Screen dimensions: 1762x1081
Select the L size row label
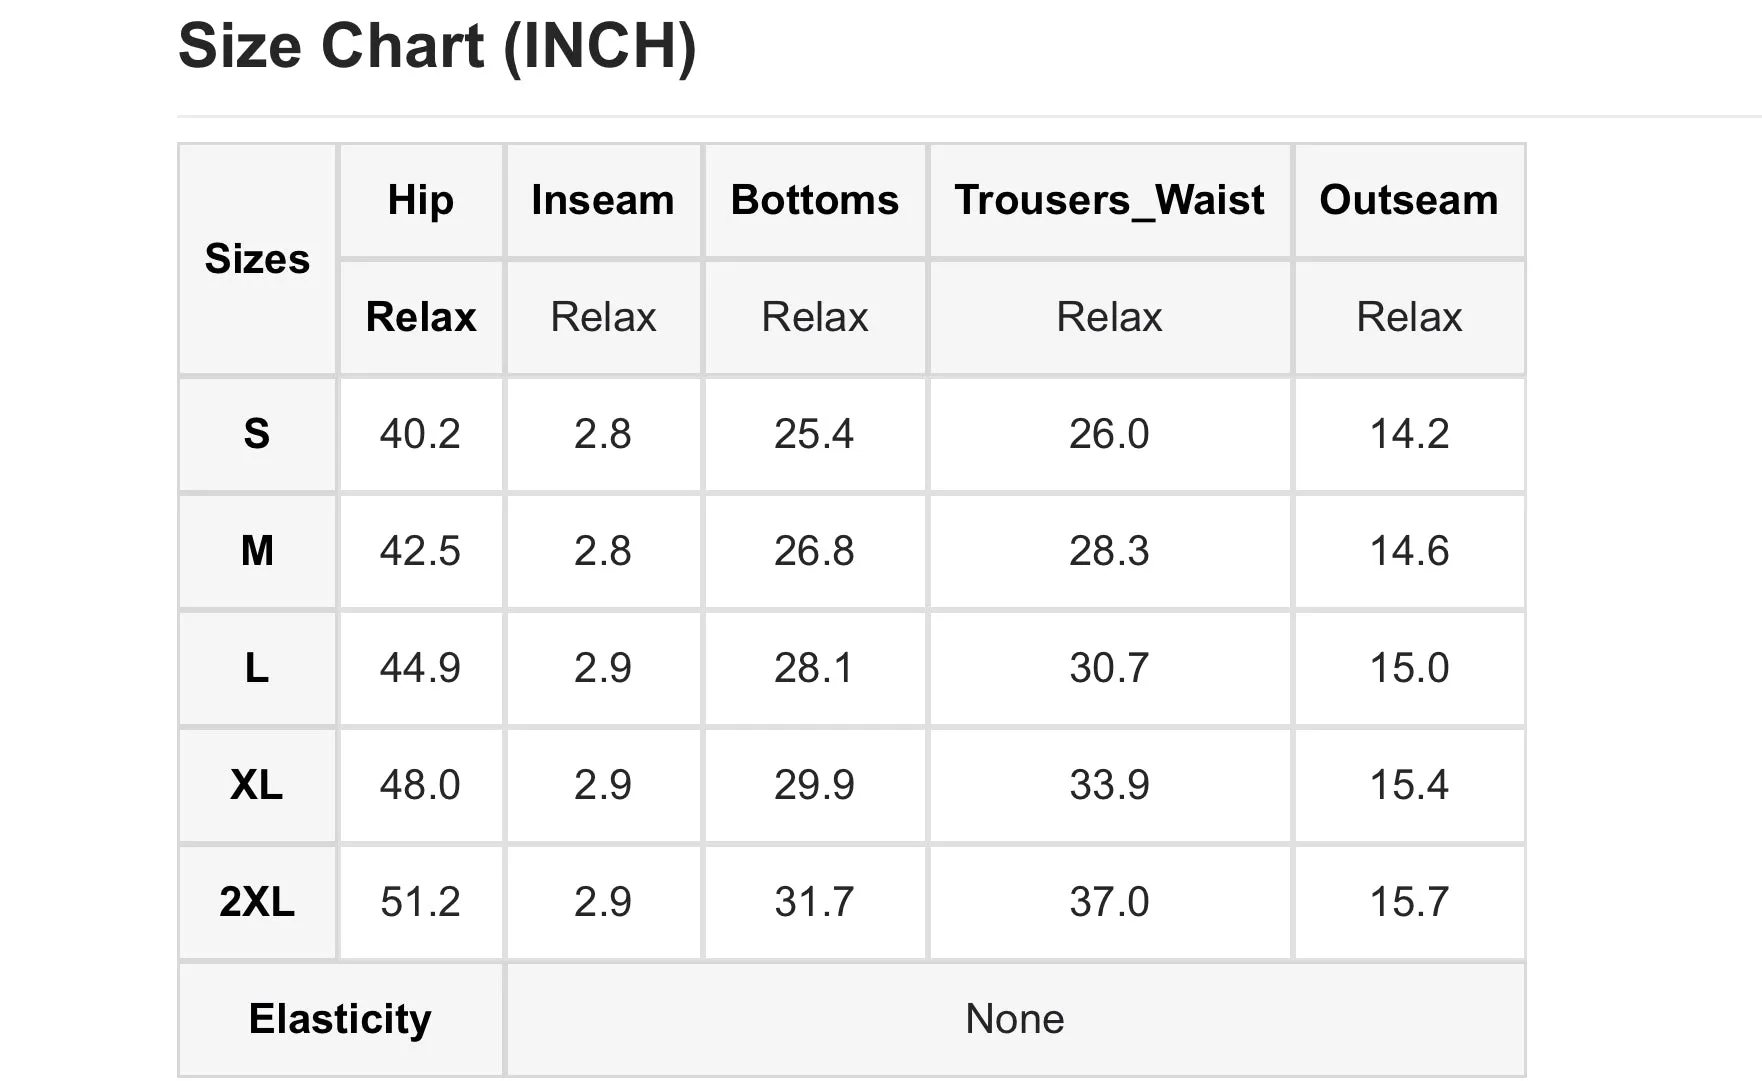257,668
